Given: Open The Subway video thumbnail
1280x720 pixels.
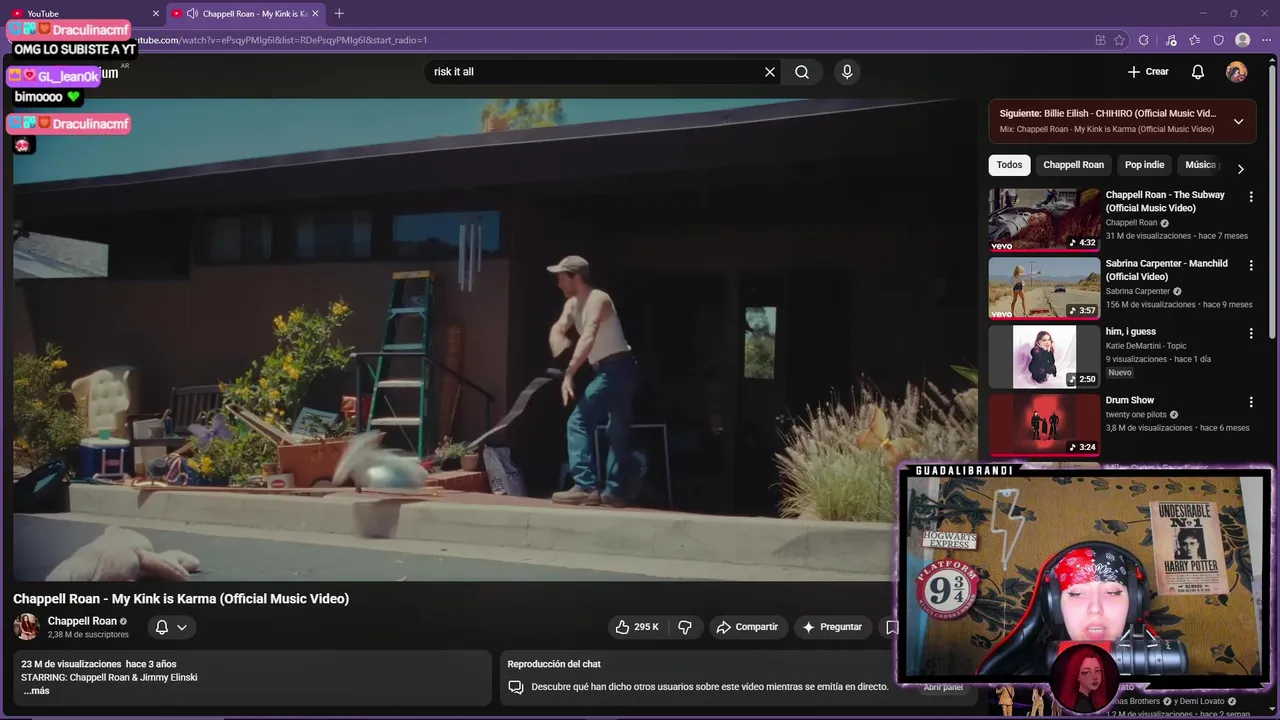Looking at the screenshot, I should 1044,220.
